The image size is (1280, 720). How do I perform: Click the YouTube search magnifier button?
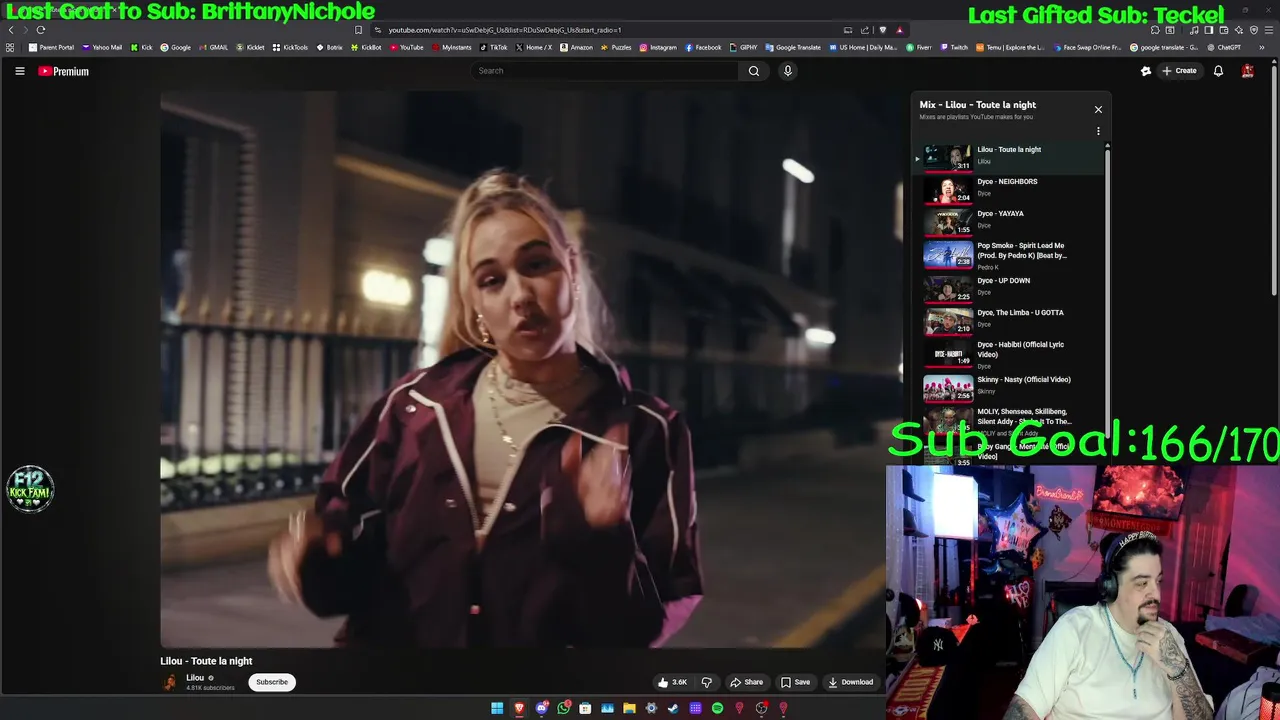point(754,71)
